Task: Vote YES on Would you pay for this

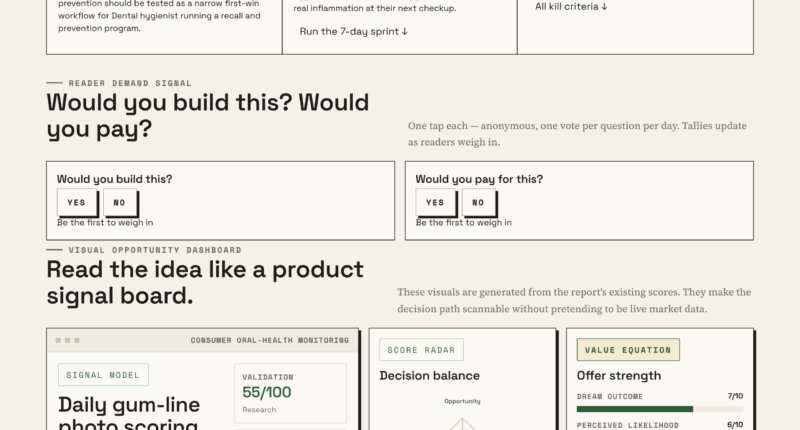Action: [x=435, y=203]
